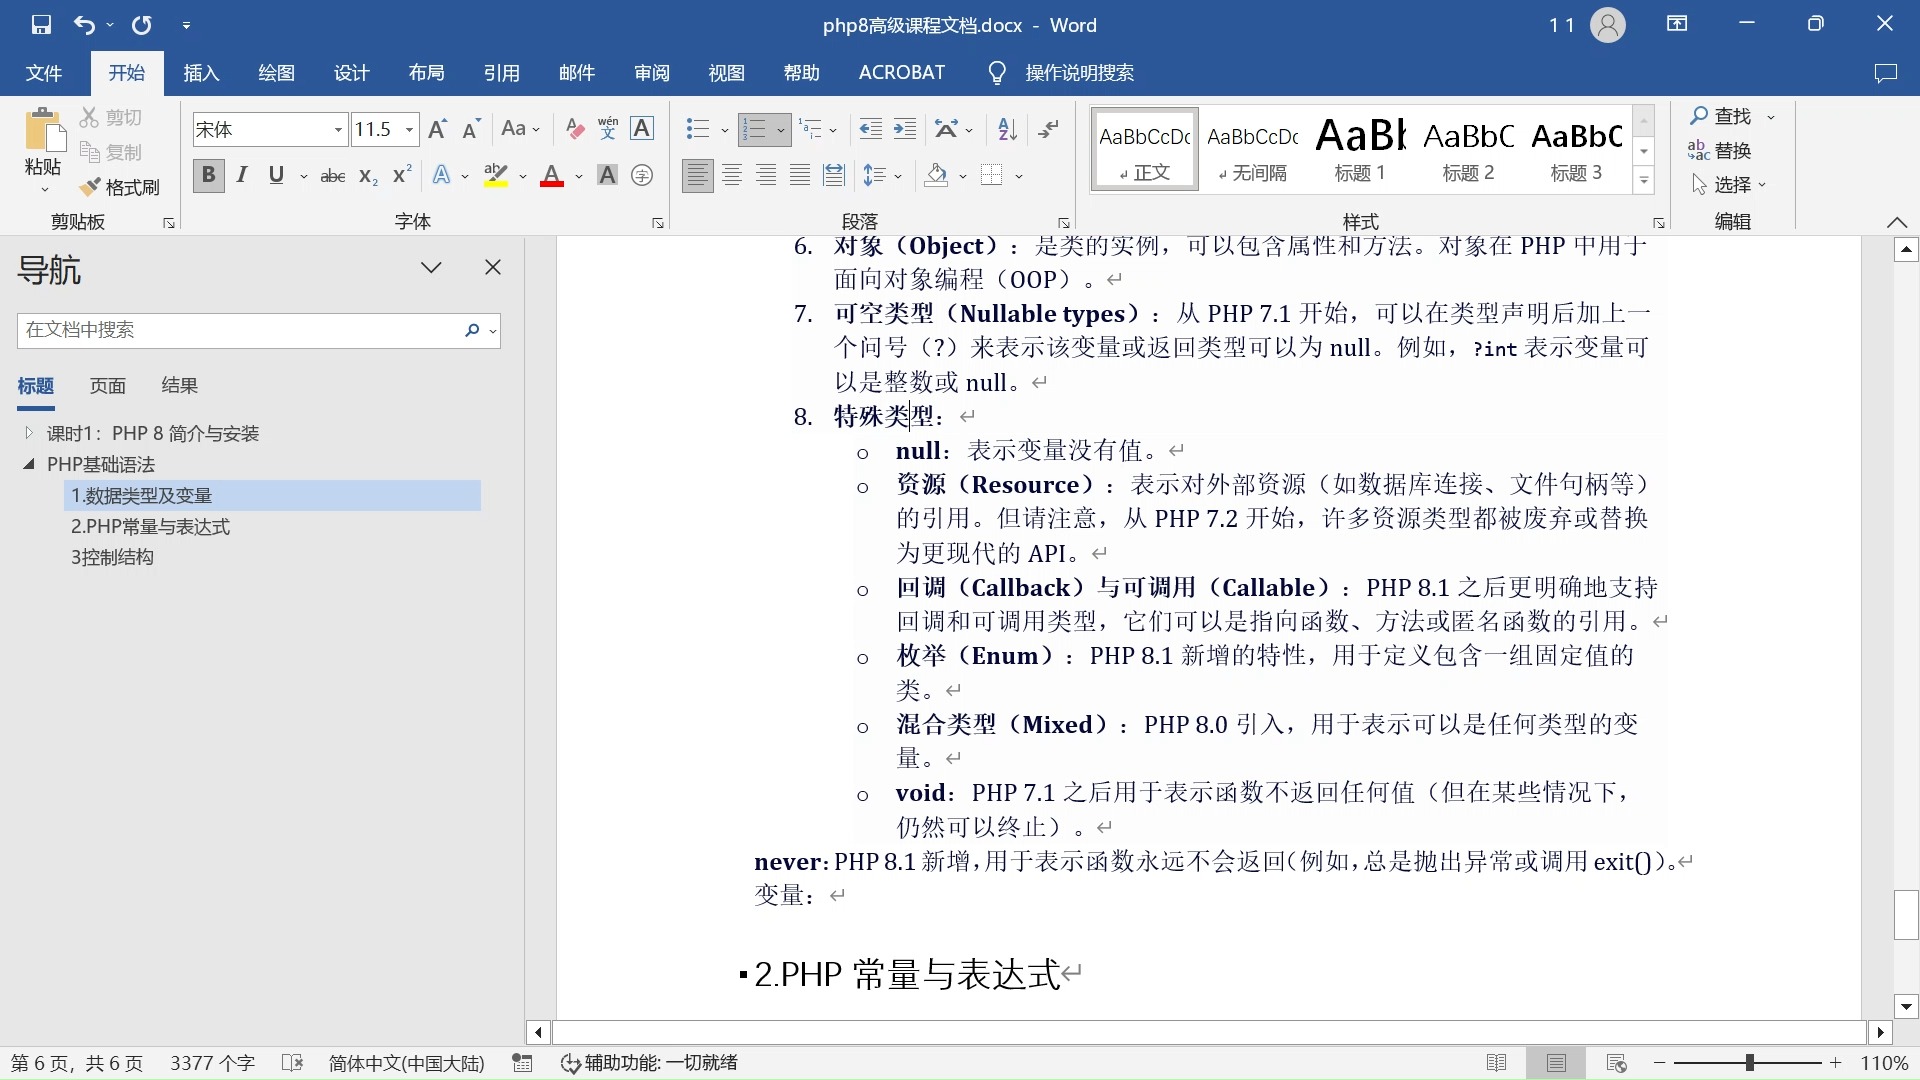This screenshot has height=1080, width=1920.
Task: Select heading 2.PHP常量与表达式 in navigation
Action: pyautogui.click(x=150, y=526)
